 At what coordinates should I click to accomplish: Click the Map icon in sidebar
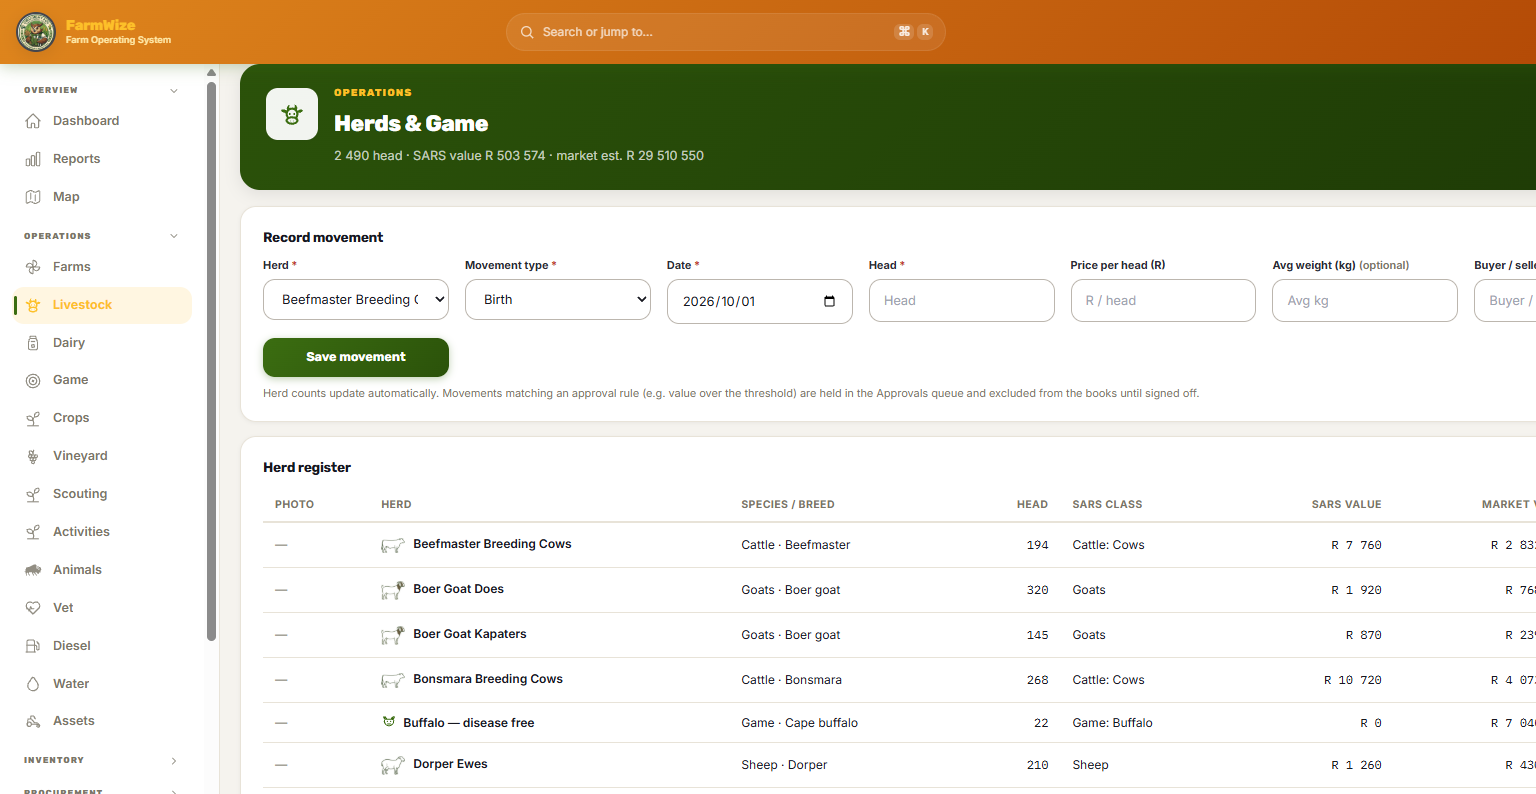(x=33, y=197)
